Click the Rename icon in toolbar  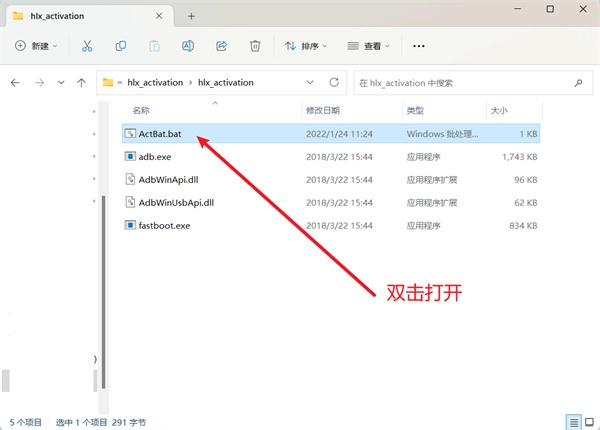(x=188, y=46)
